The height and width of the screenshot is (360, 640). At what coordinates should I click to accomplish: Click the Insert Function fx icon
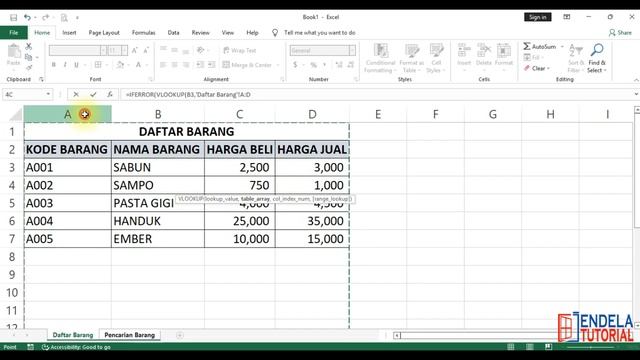click(109, 94)
